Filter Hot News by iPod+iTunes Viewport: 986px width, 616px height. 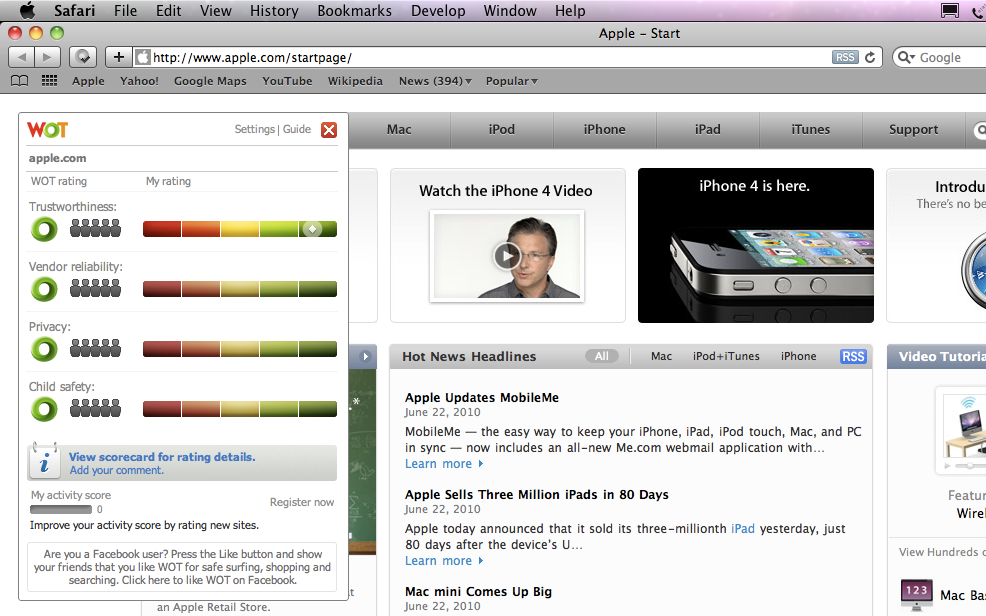pos(726,356)
